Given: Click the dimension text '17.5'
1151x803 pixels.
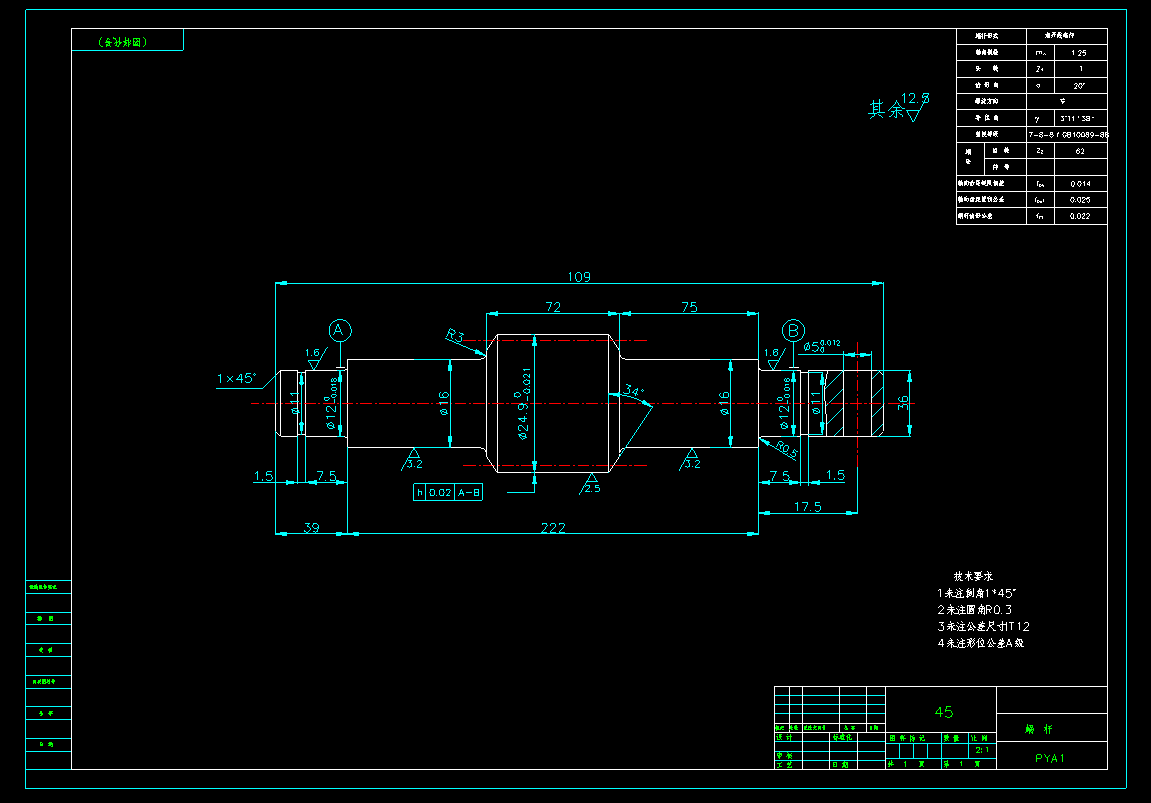Looking at the screenshot, I should click(x=807, y=506).
